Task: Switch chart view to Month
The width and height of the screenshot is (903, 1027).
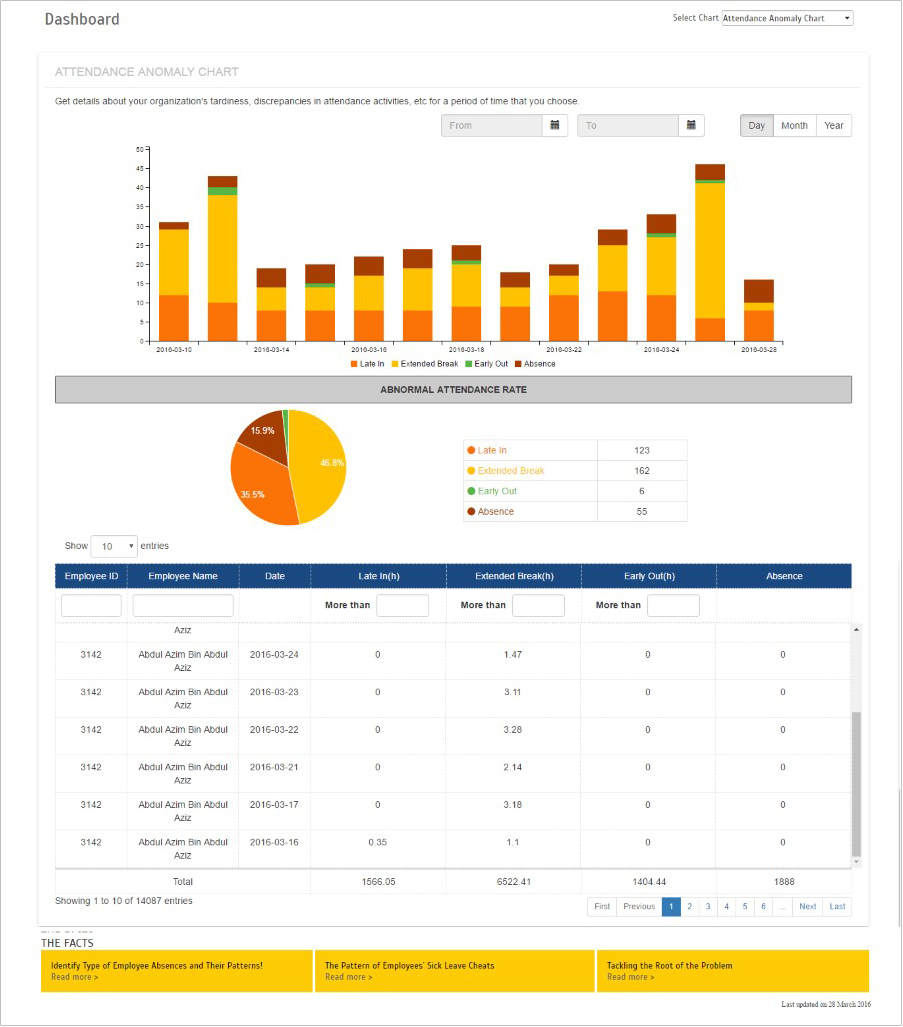Action: pyautogui.click(x=795, y=126)
